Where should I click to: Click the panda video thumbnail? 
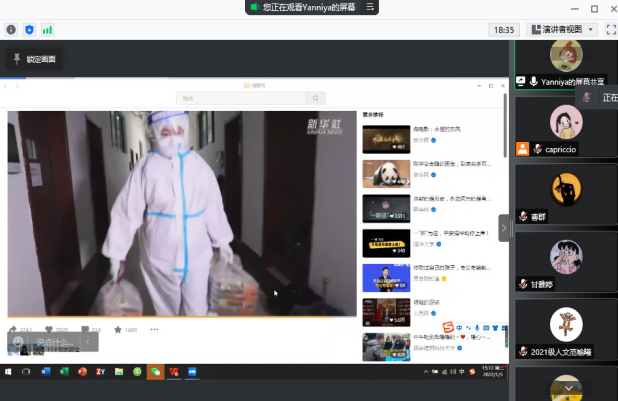click(385, 174)
